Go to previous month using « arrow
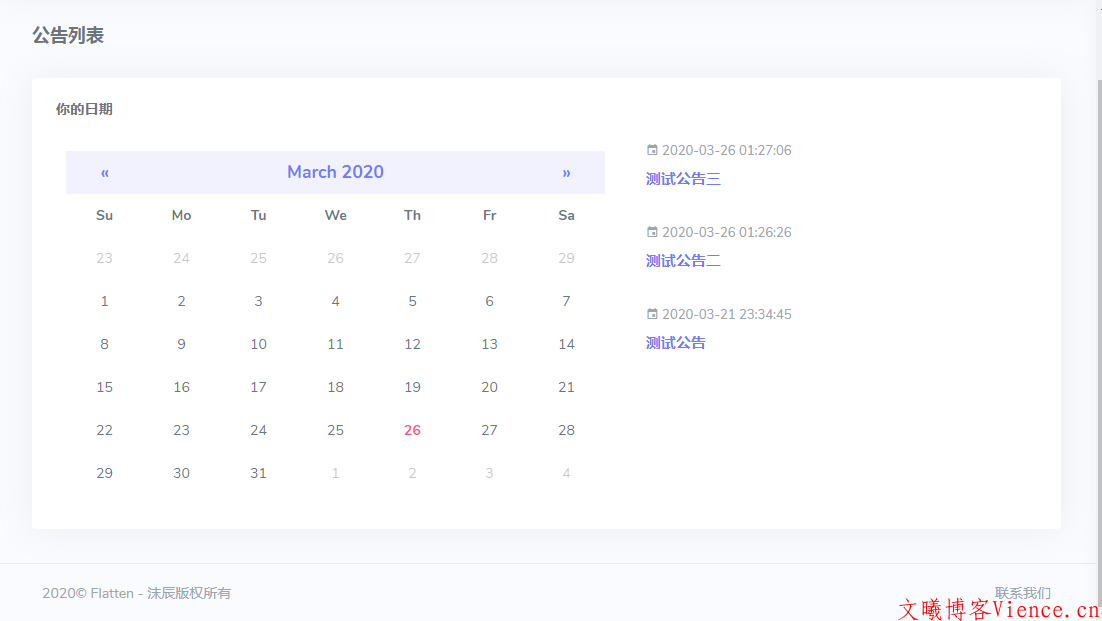 105,172
